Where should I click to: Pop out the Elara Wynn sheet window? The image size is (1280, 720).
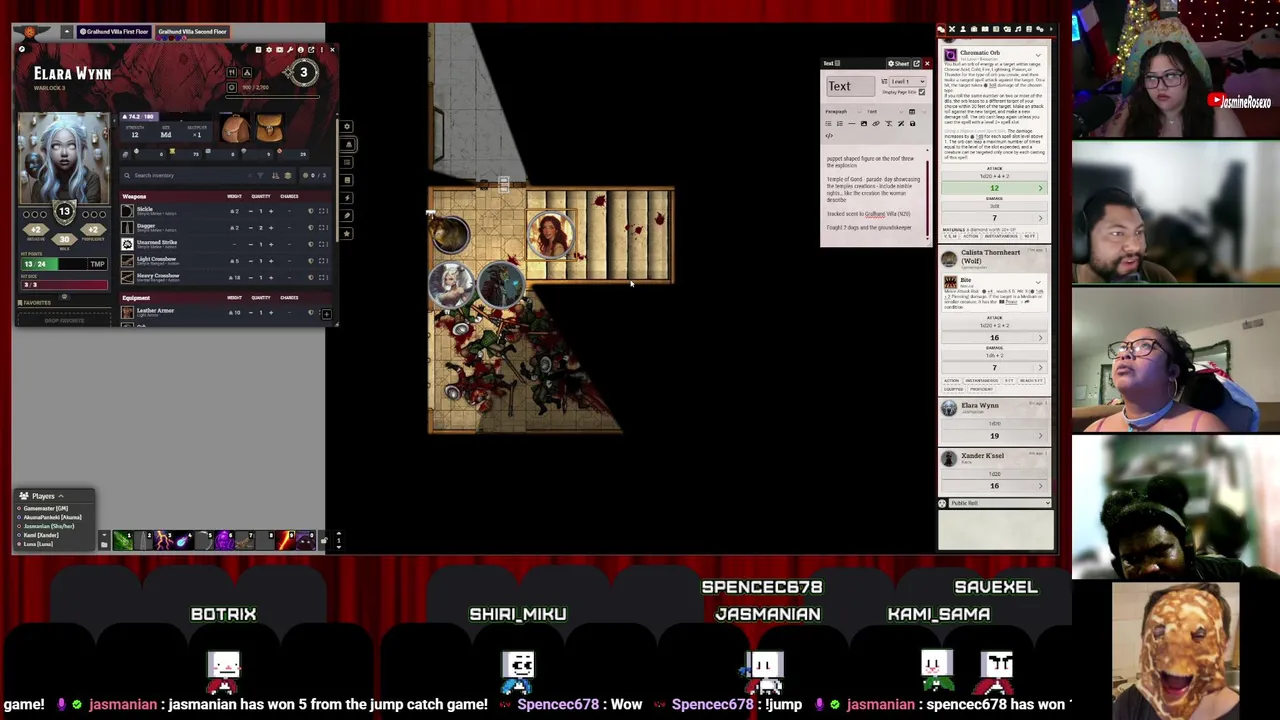[x=311, y=50]
